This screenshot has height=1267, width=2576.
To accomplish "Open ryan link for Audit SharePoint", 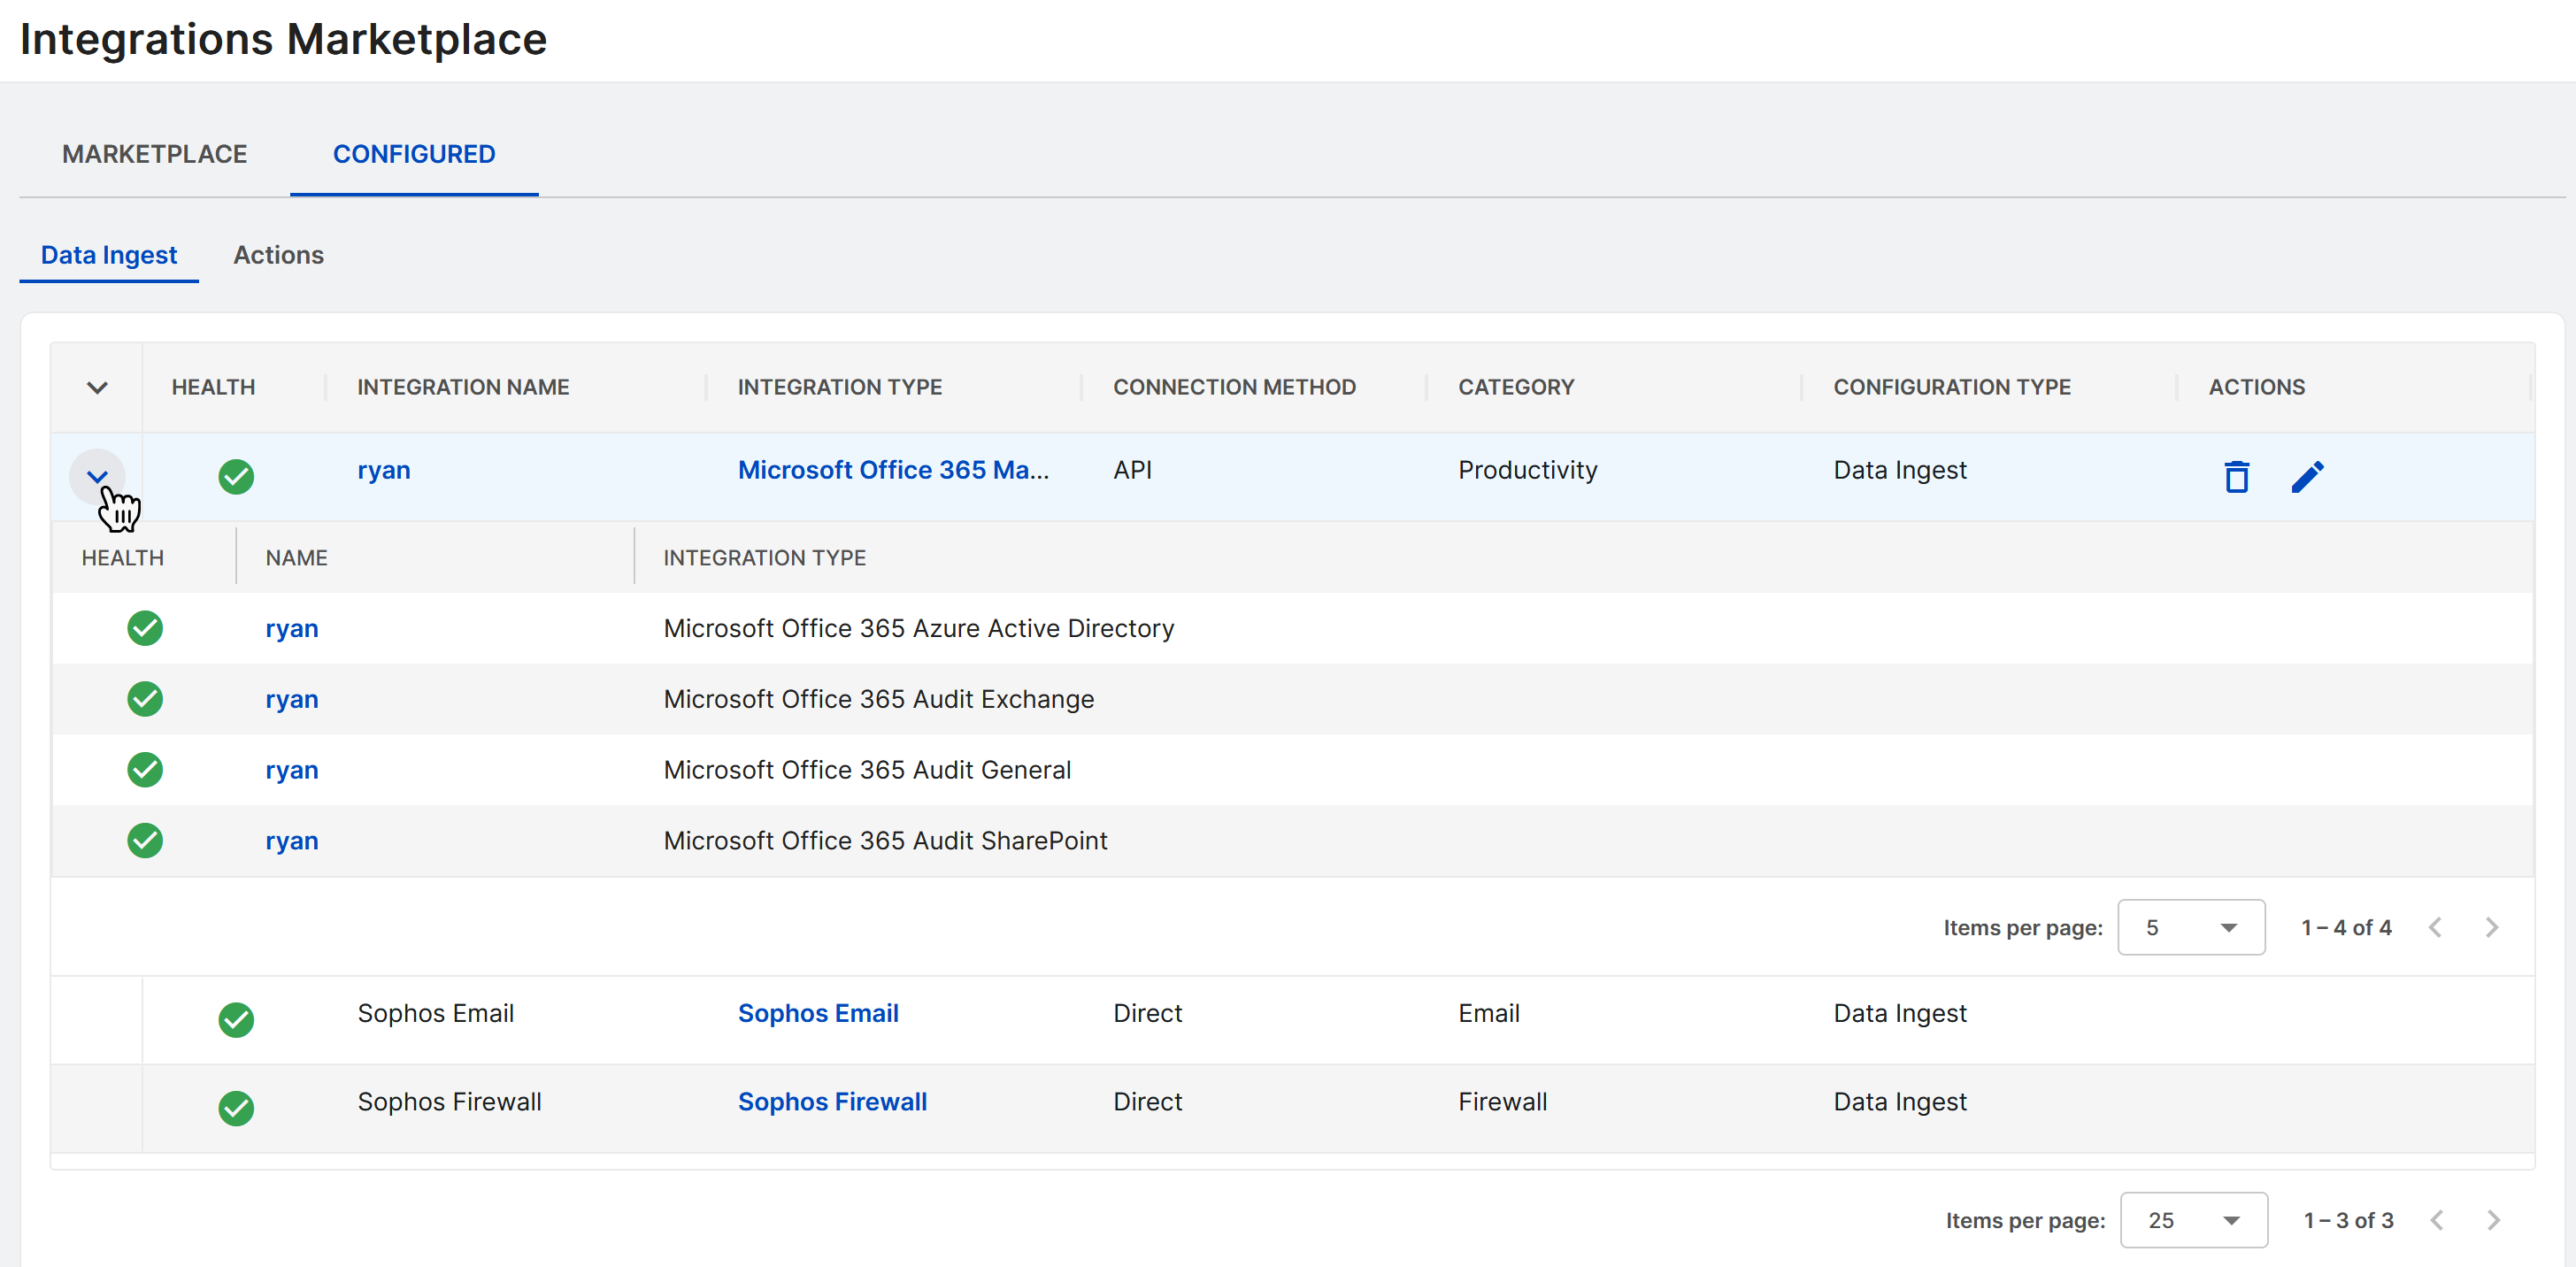I will pyautogui.click(x=292, y=841).
